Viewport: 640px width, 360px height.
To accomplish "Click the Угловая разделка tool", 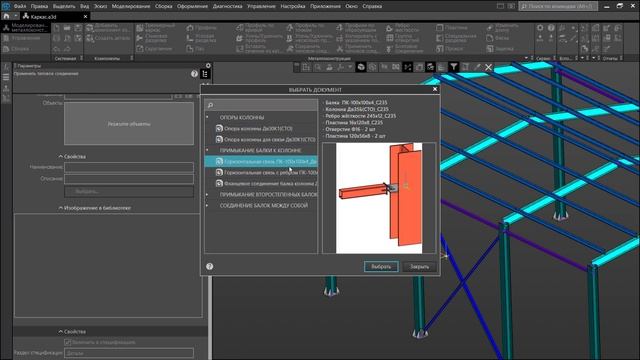I will coord(202,38).
